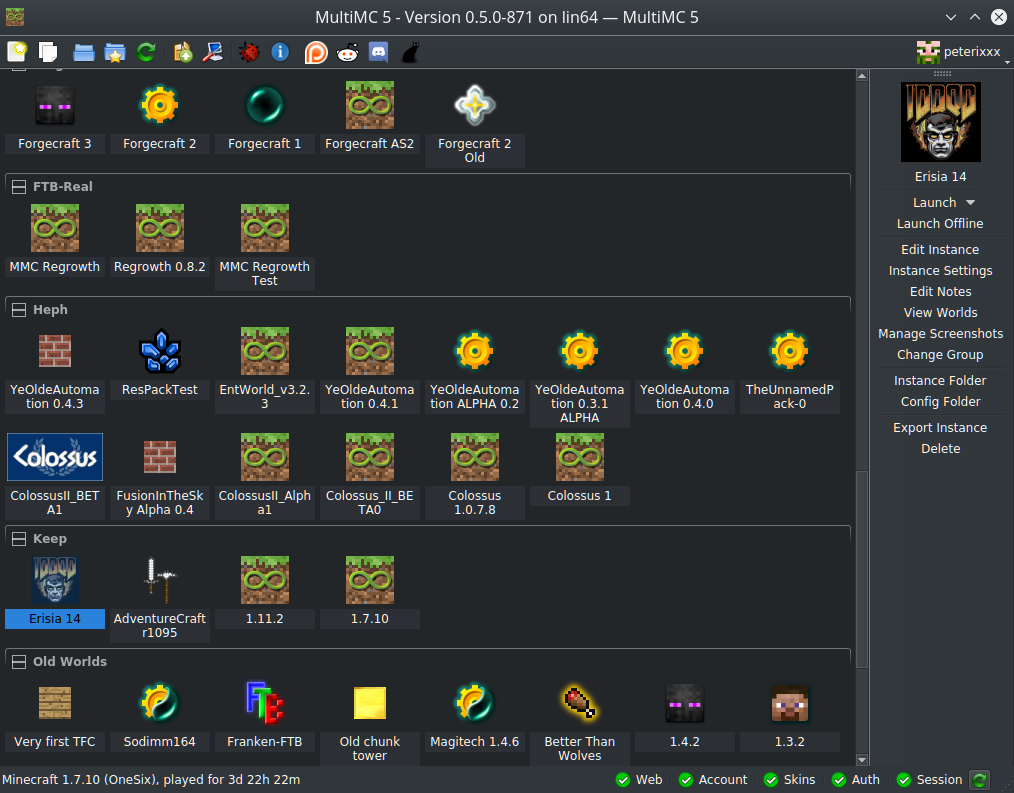Image resolution: width=1014 pixels, height=793 pixels.
Task: Click the refresh status button beside Session
Action: [980, 780]
